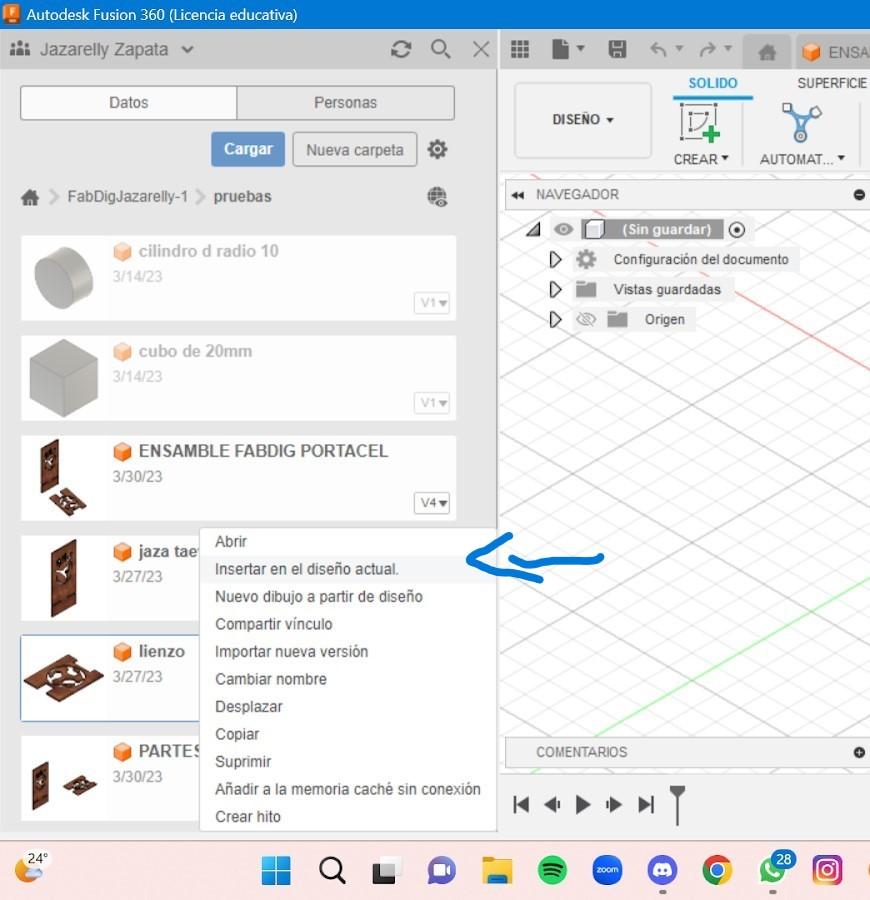Step forward one timeline feature

[x=614, y=805]
